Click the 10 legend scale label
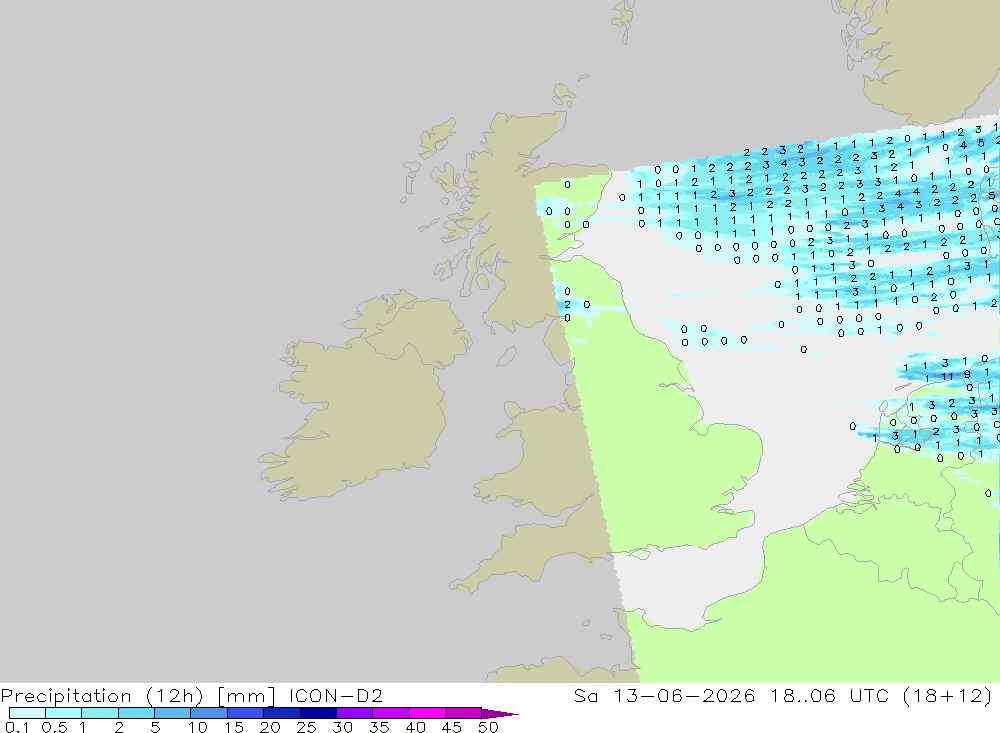The image size is (1000, 733). point(198,727)
